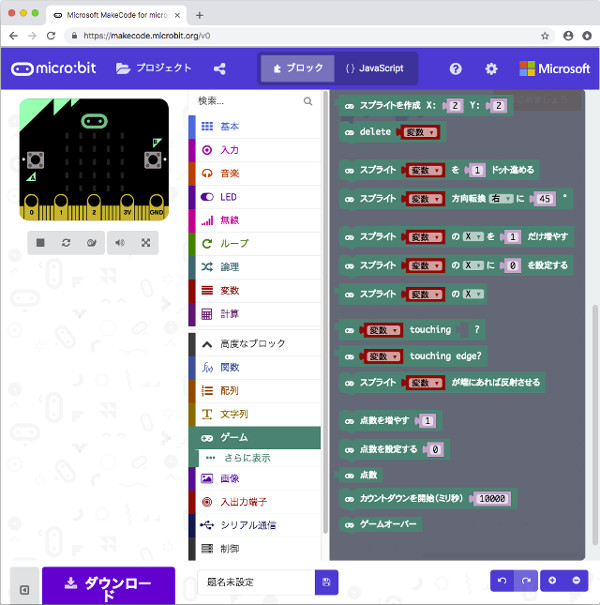The height and width of the screenshot is (605, 600).
Task: Collapse the 高度なブロック section
Action: [254, 344]
